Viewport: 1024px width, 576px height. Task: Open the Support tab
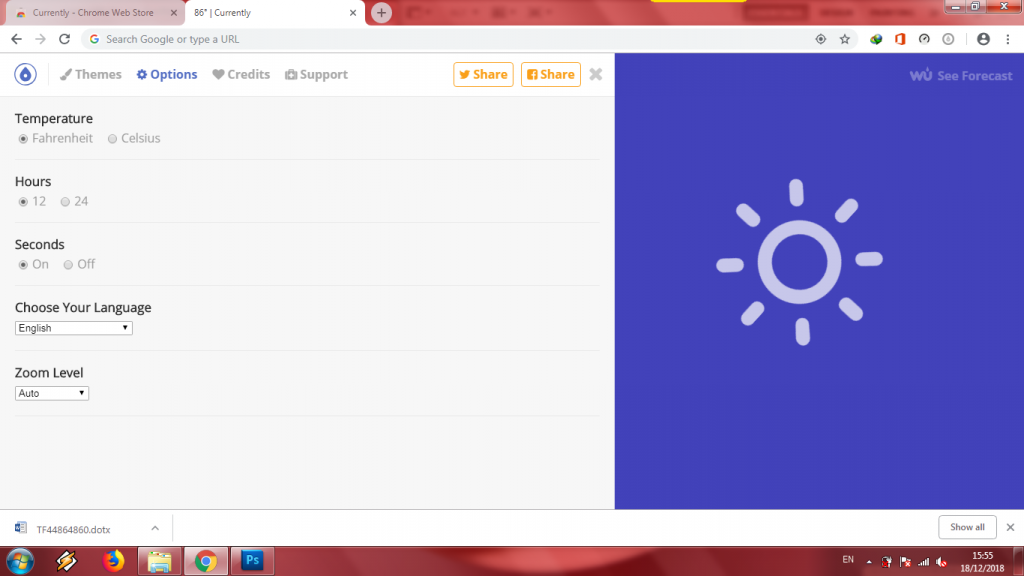click(x=316, y=74)
